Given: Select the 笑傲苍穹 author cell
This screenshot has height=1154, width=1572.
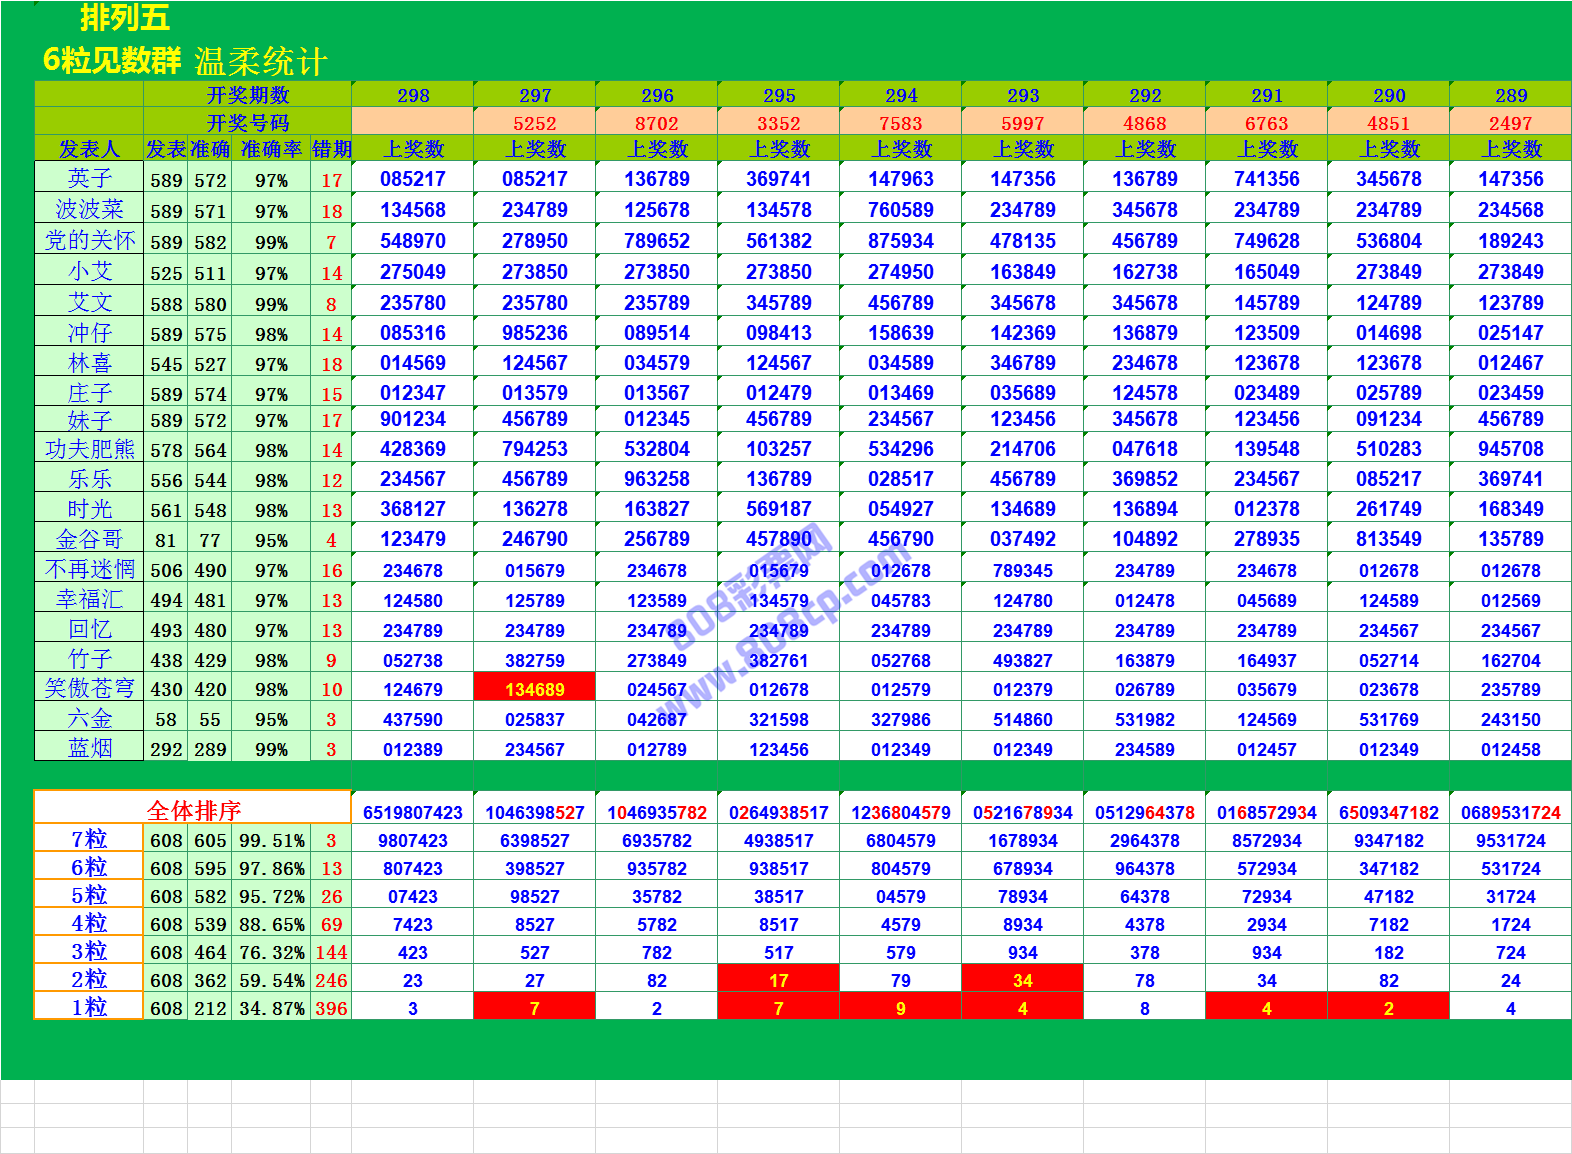Looking at the screenshot, I should 89,689.
